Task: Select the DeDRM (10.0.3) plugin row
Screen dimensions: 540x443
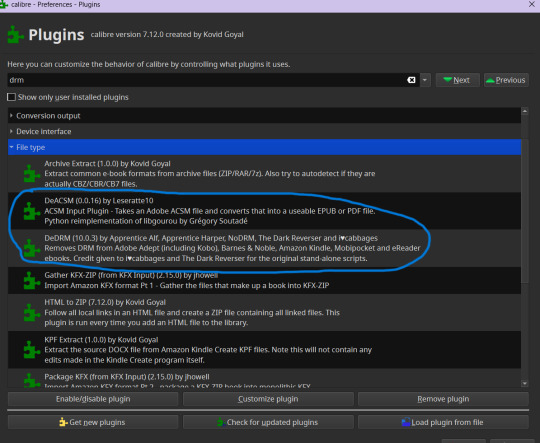Action: [x=264, y=248]
